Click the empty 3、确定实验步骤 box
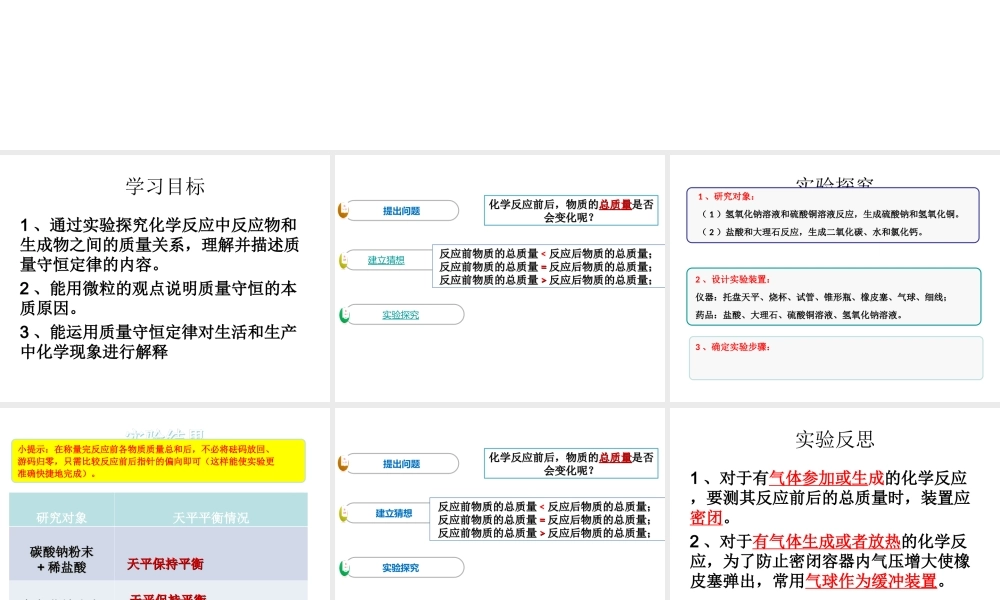Image resolution: width=1000 pixels, height=600 pixels. coord(836,358)
